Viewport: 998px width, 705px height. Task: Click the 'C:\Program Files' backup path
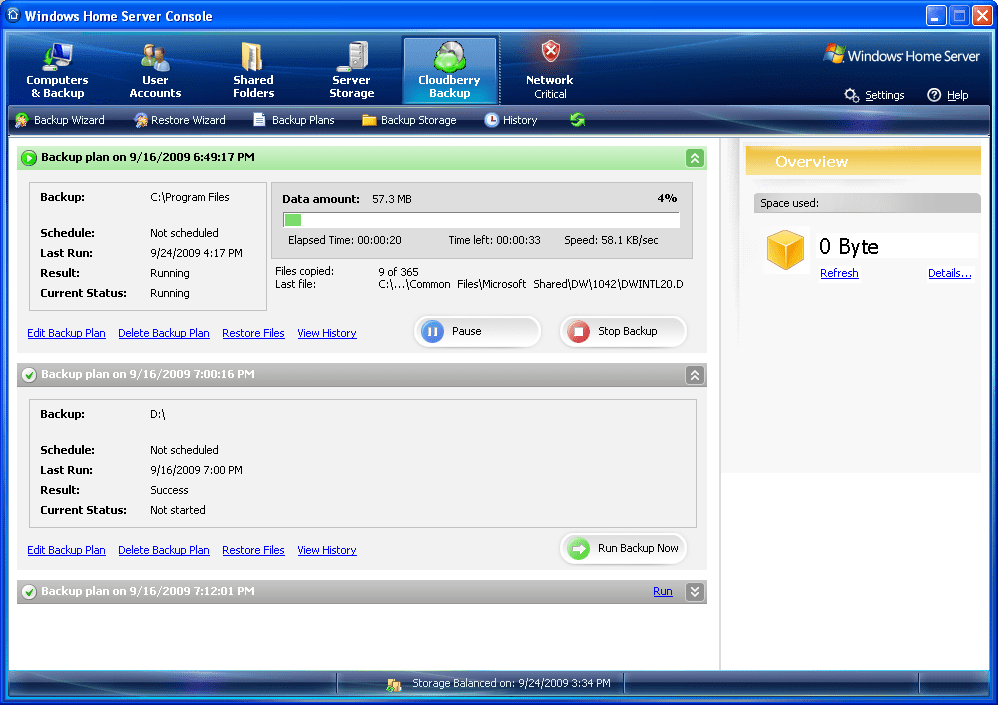pyautogui.click(x=190, y=197)
